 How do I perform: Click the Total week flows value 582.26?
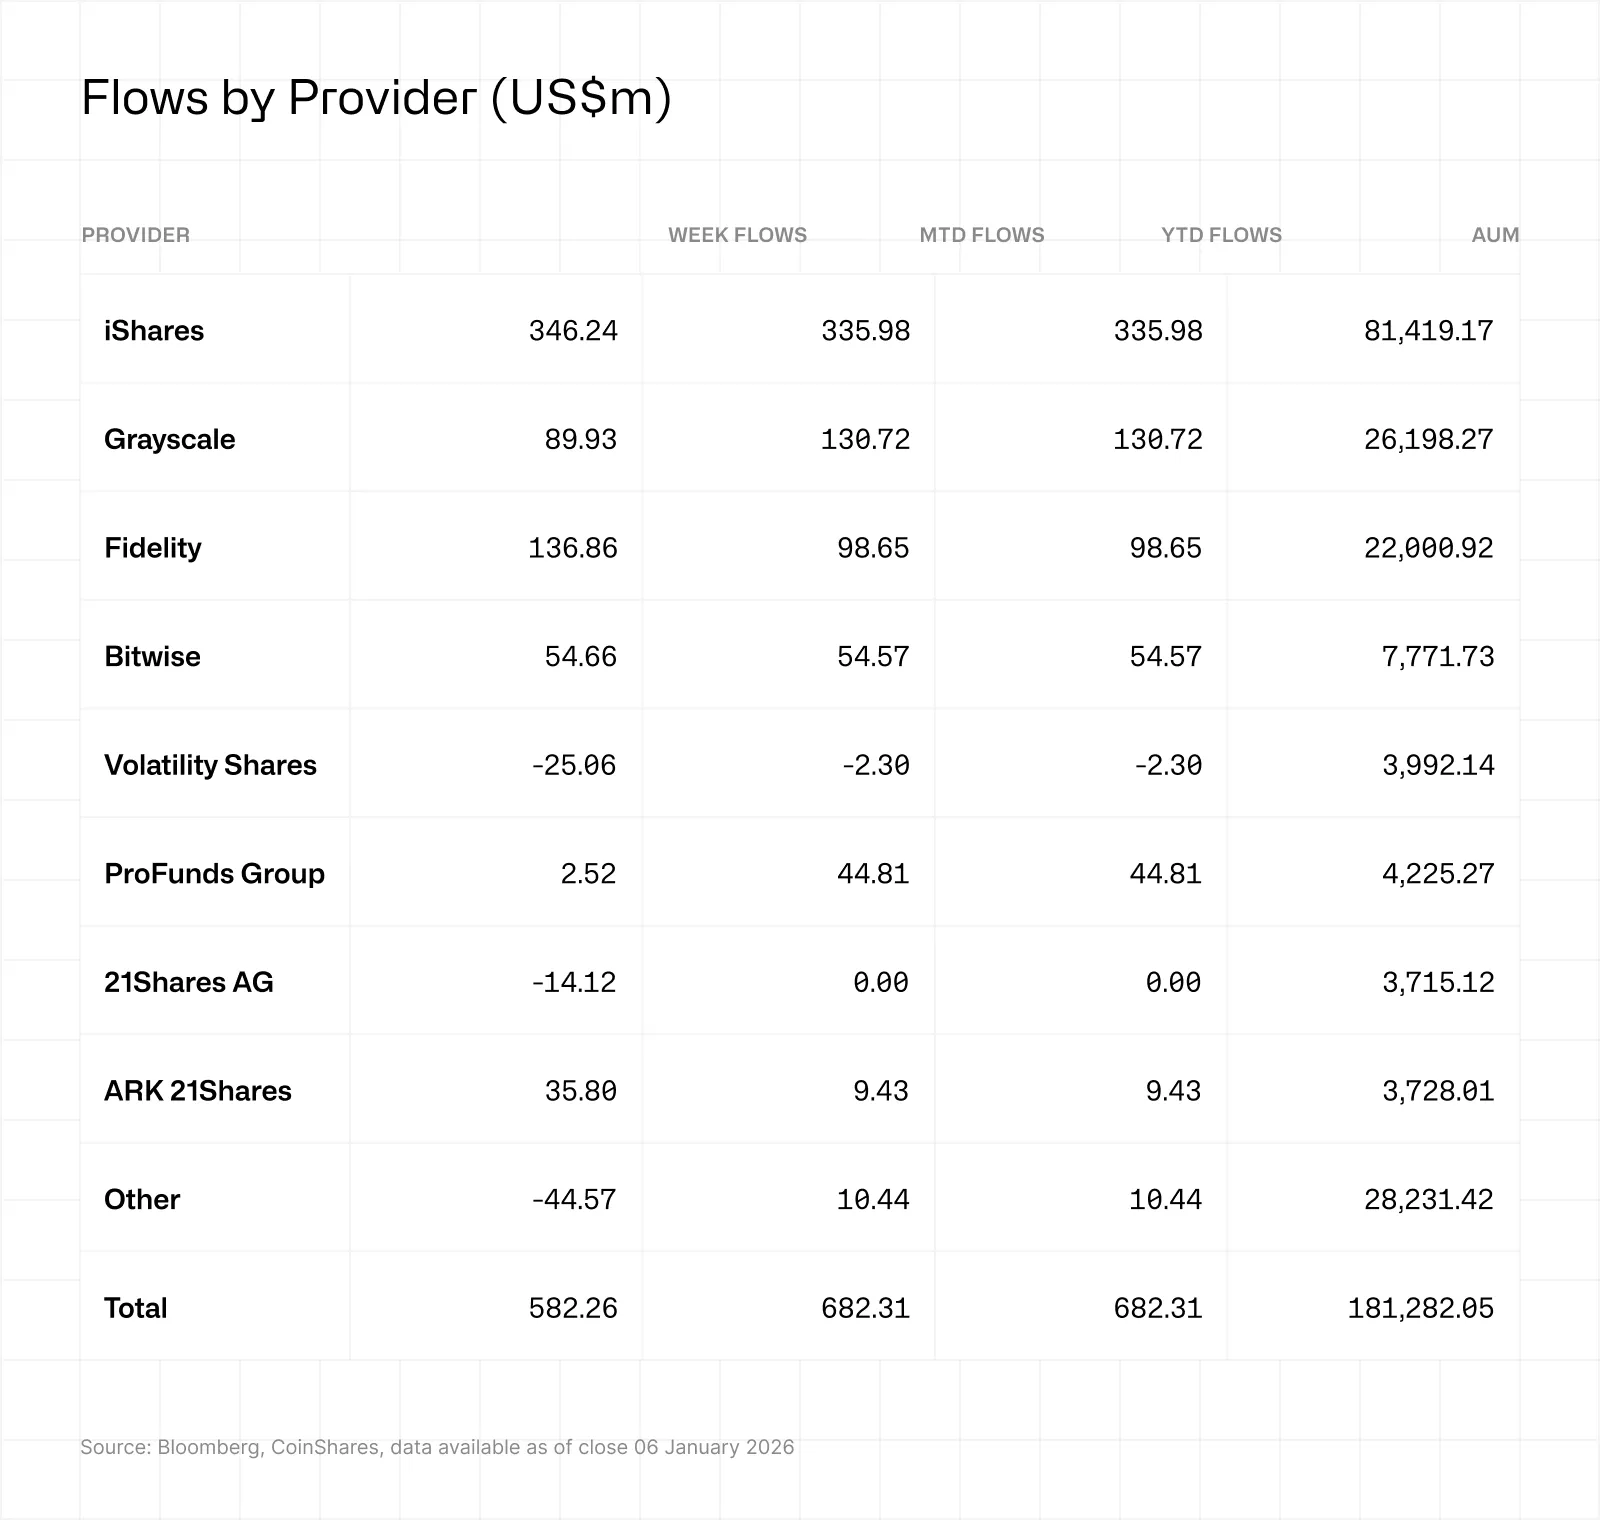tap(573, 1308)
